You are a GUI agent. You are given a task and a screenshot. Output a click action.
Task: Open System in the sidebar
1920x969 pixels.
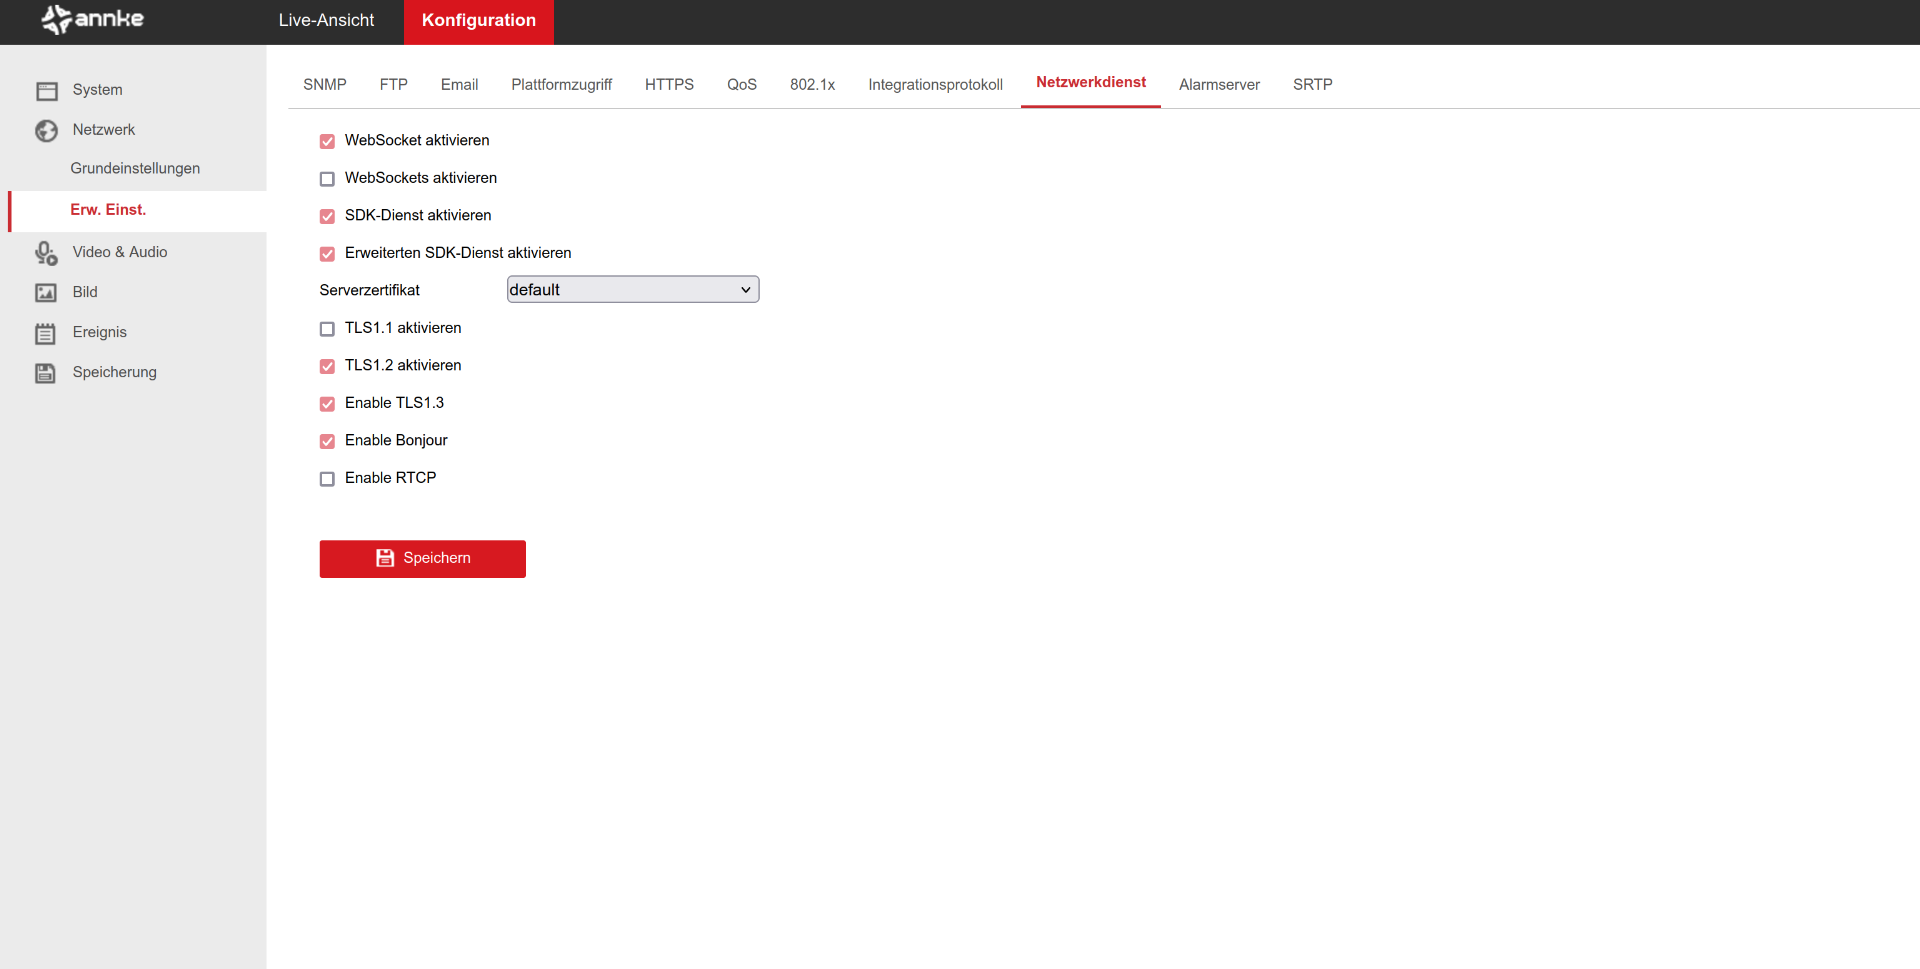[x=98, y=90]
